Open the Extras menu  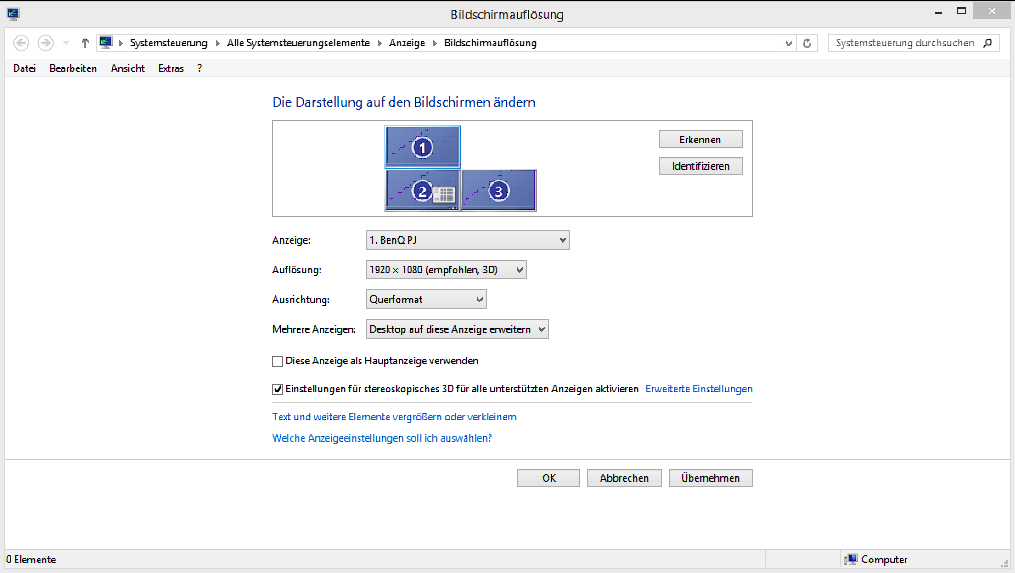[x=171, y=68]
